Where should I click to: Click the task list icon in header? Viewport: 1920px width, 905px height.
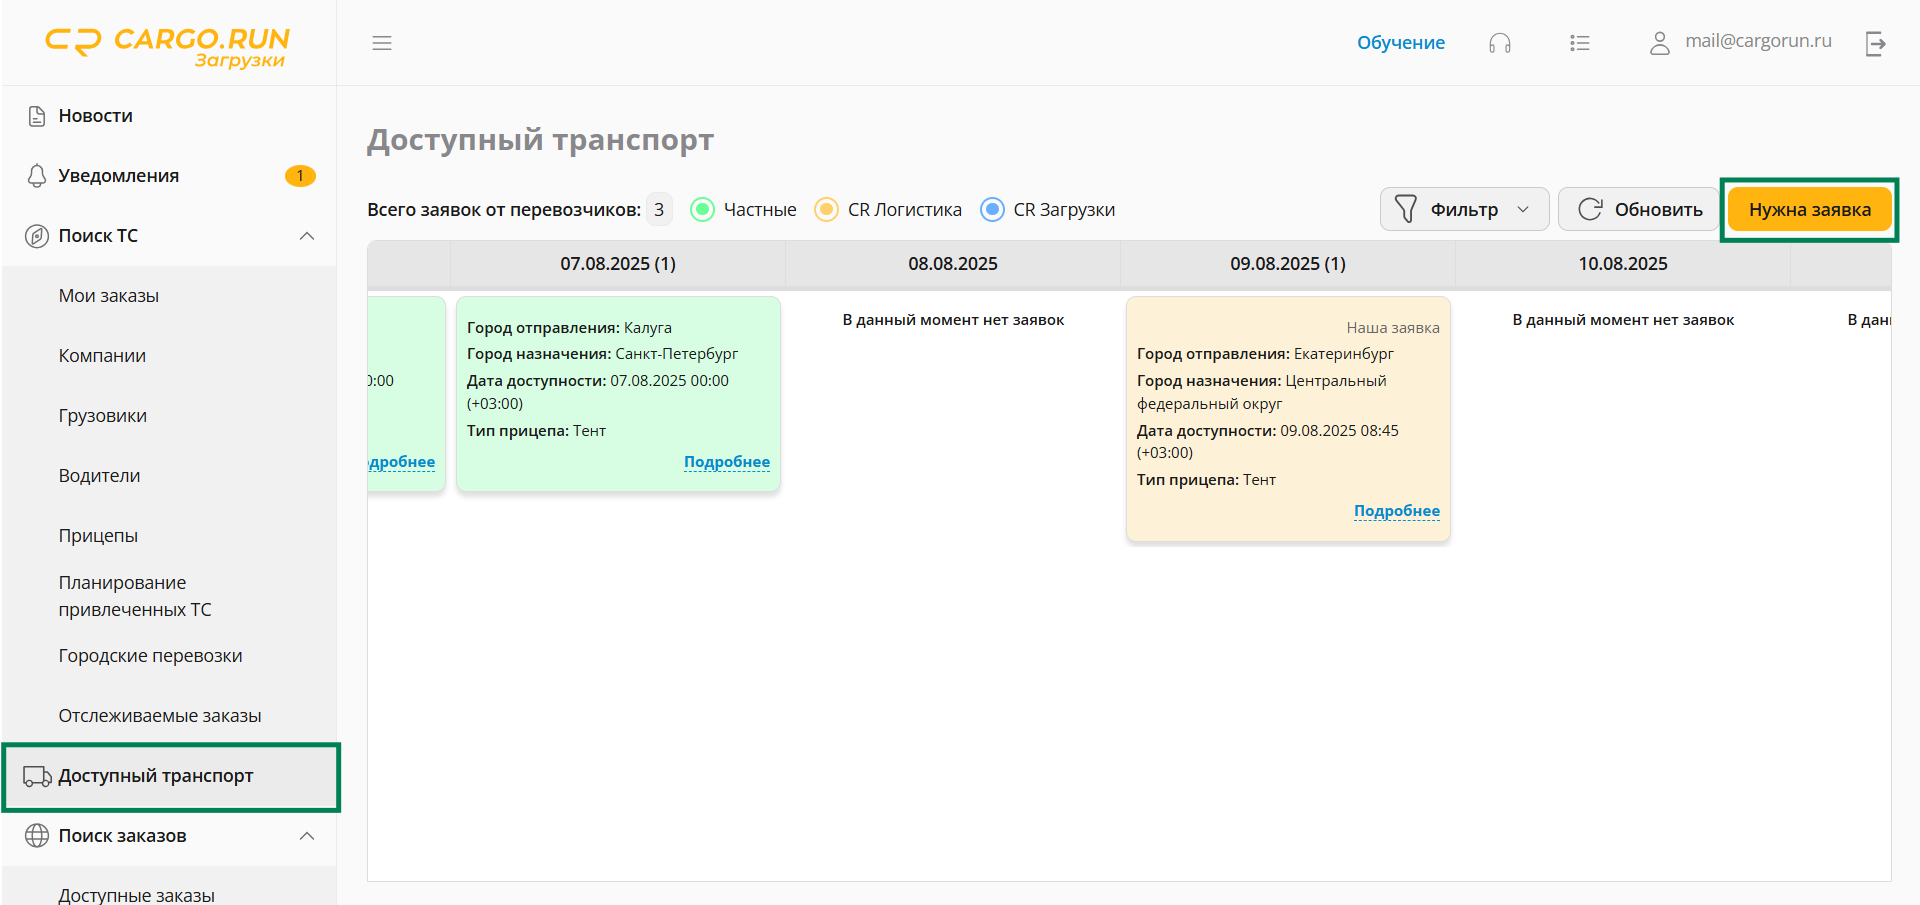tap(1579, 43)
